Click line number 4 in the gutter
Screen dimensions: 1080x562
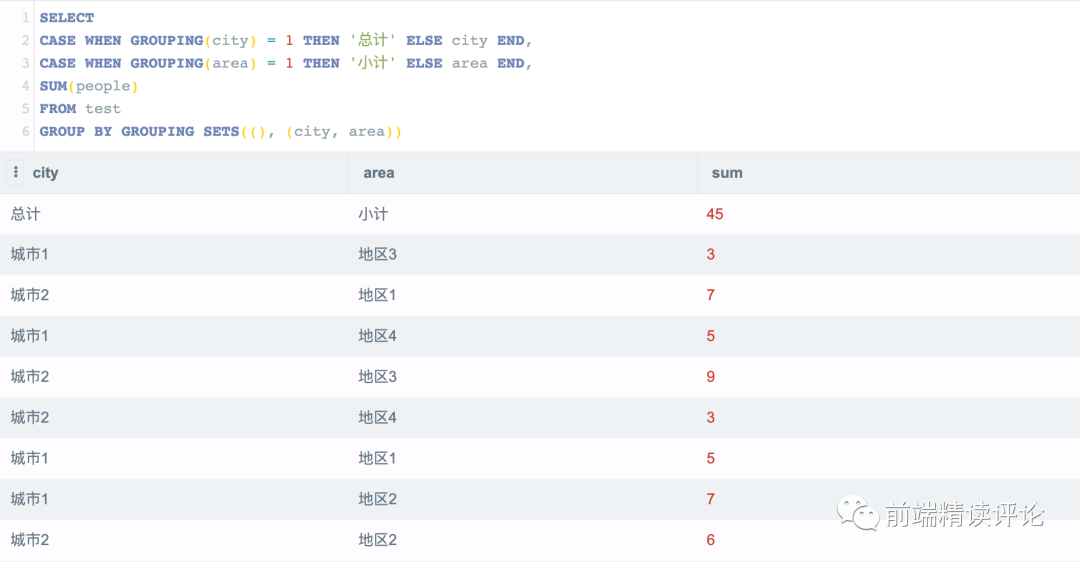coord(25,86)
